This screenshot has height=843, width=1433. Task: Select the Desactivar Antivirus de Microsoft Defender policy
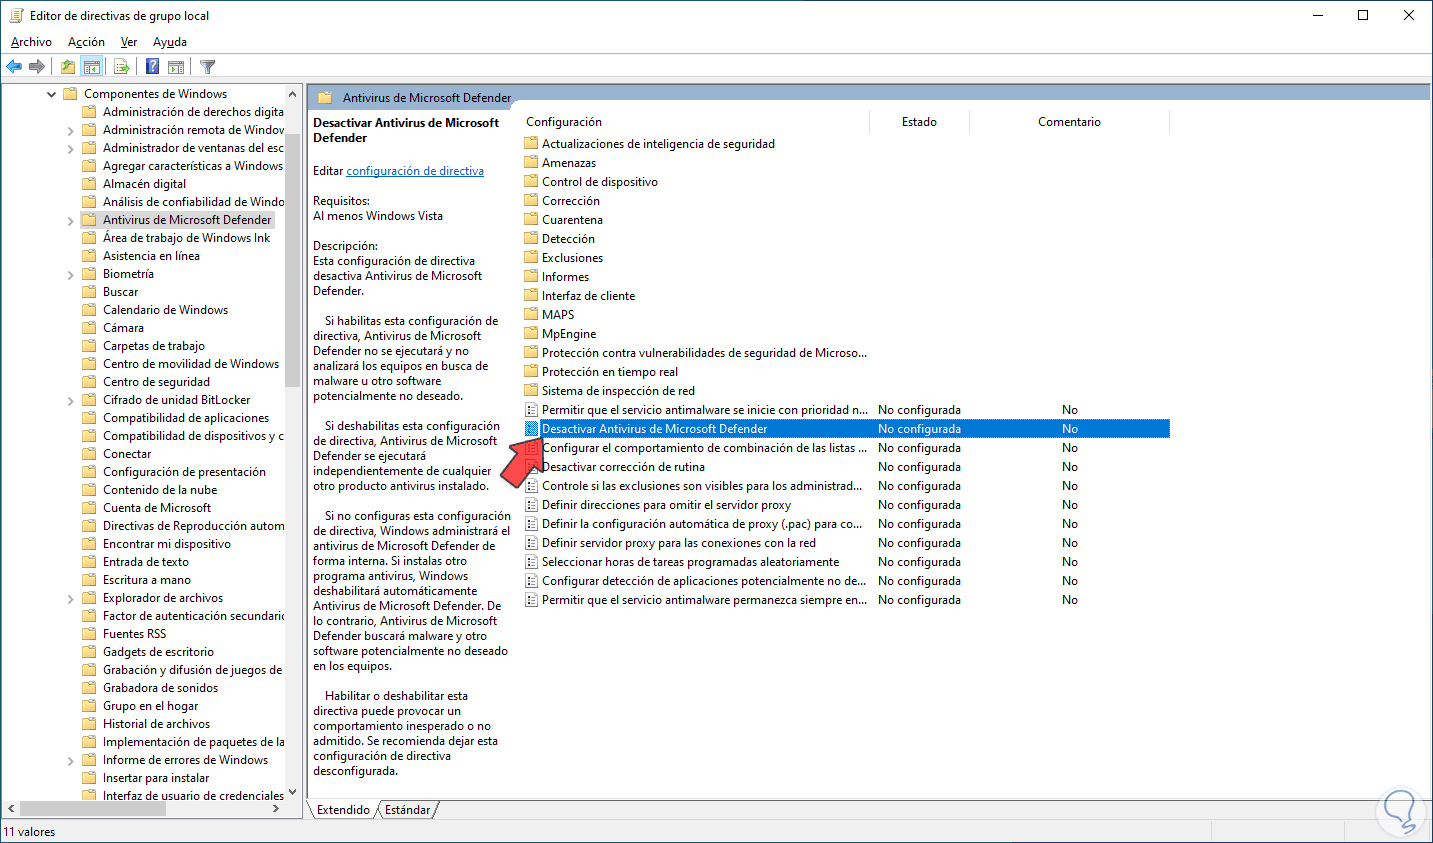(x=655, y=429)
